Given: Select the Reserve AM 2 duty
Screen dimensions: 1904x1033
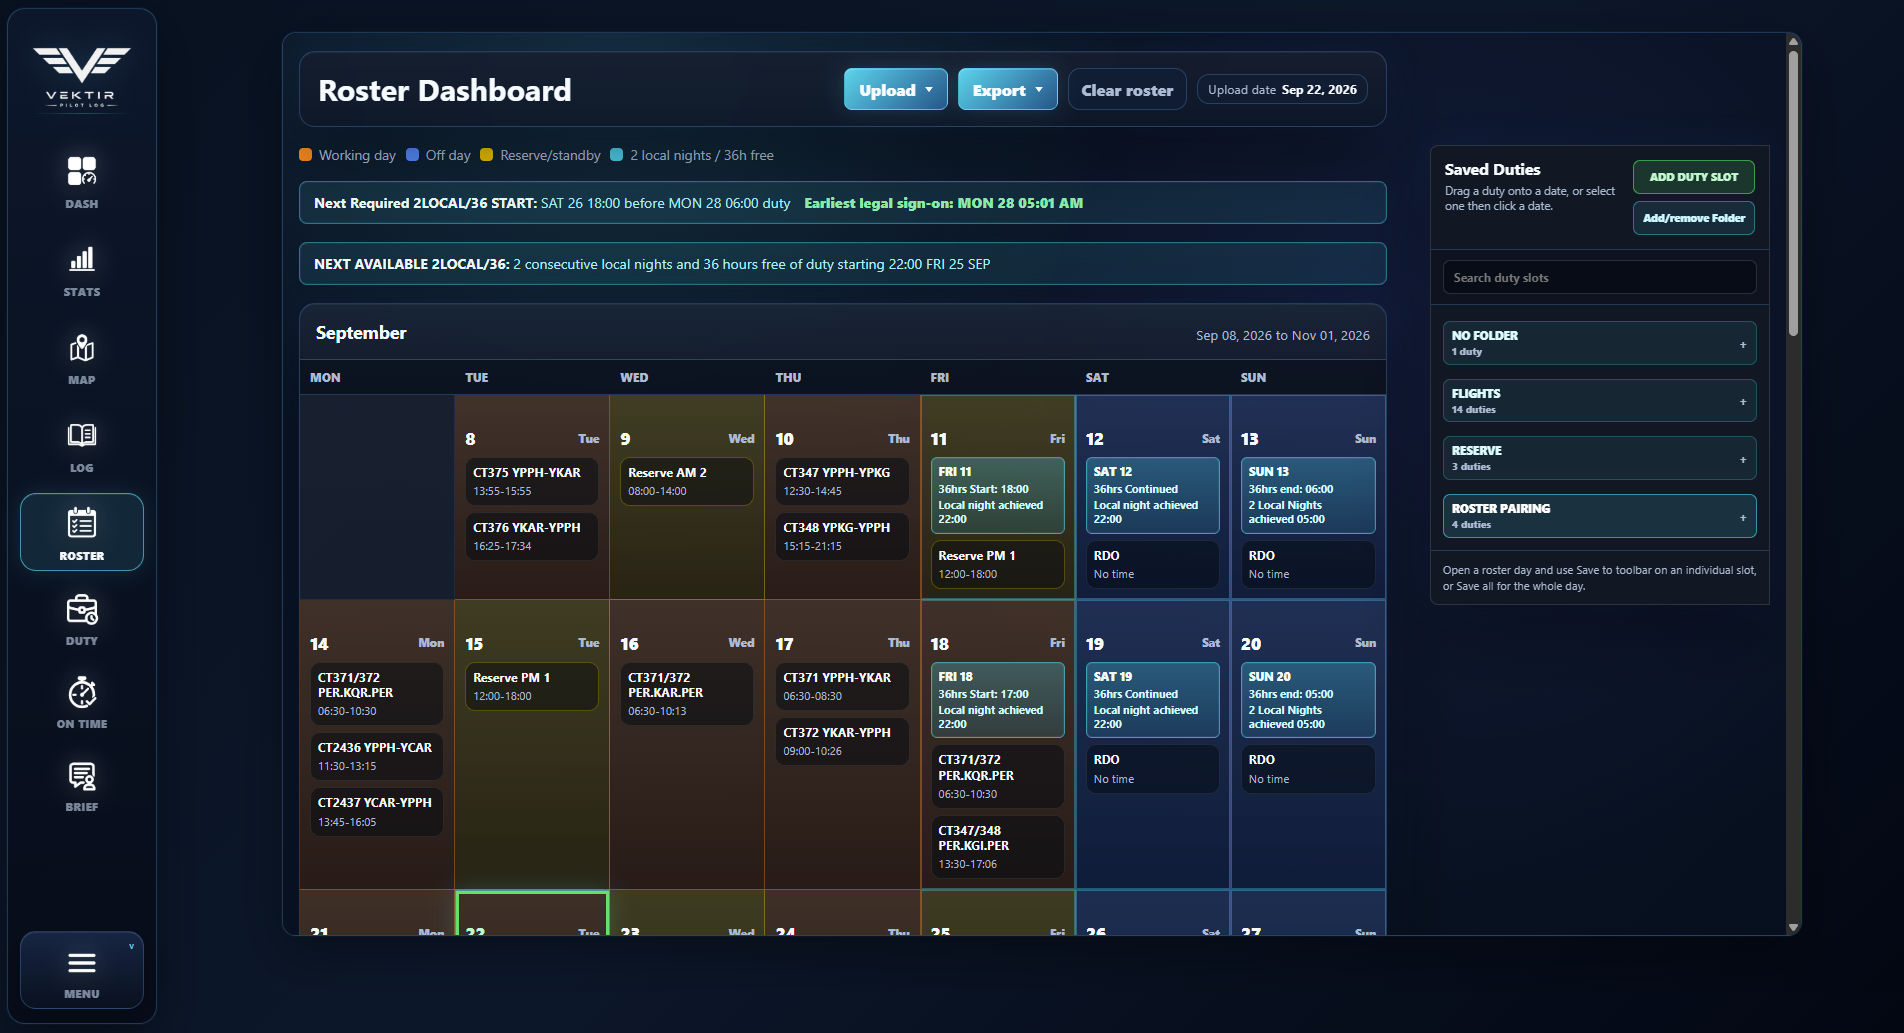Looking at the screenshot, I should point(686,481).
